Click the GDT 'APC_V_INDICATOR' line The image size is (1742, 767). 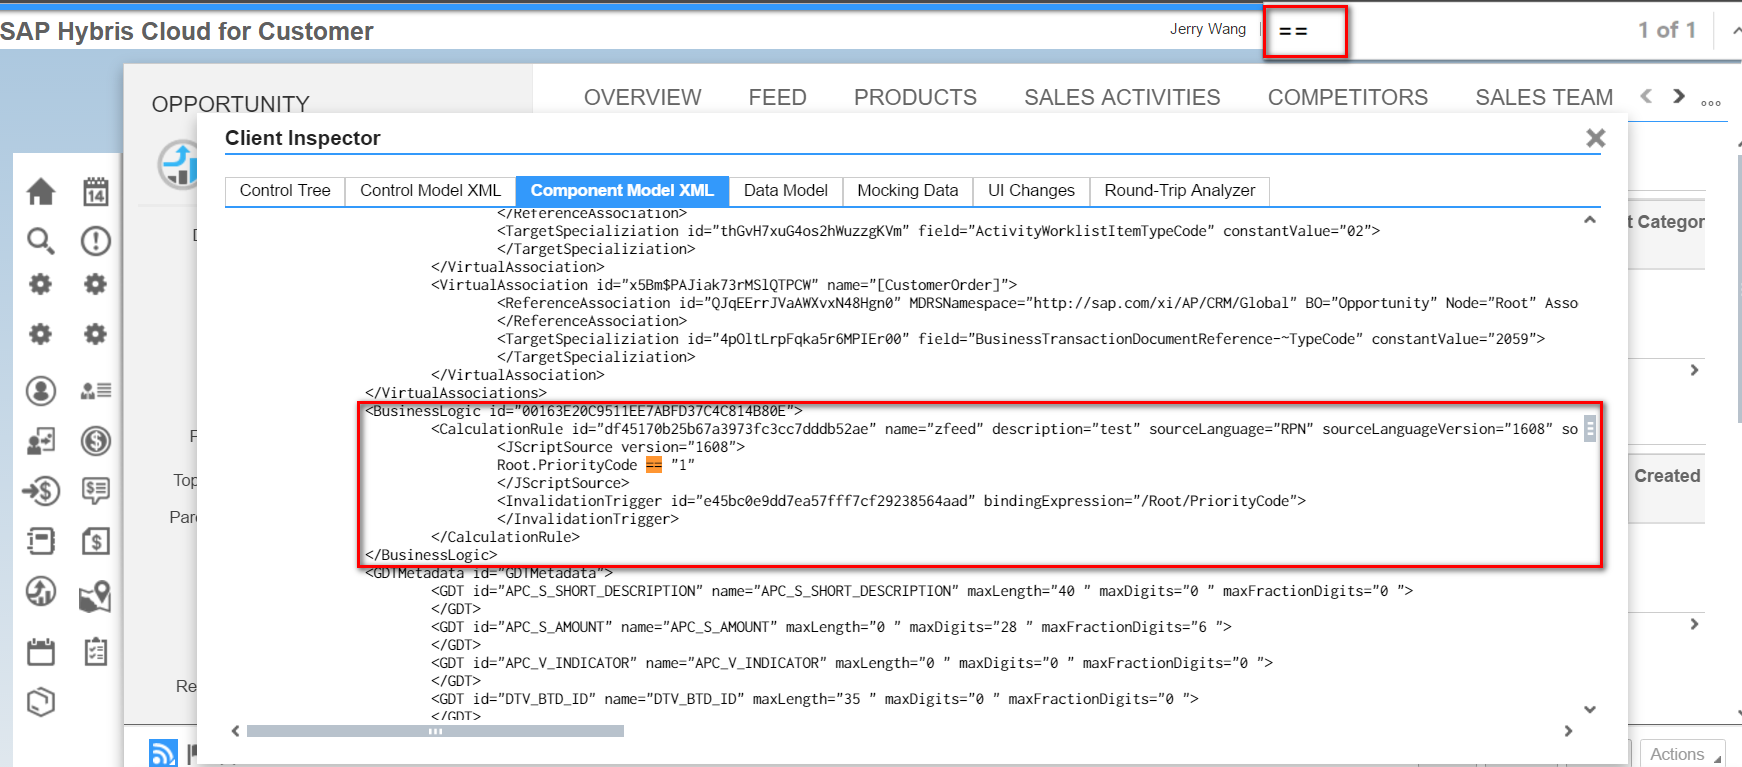click(852, 663)
